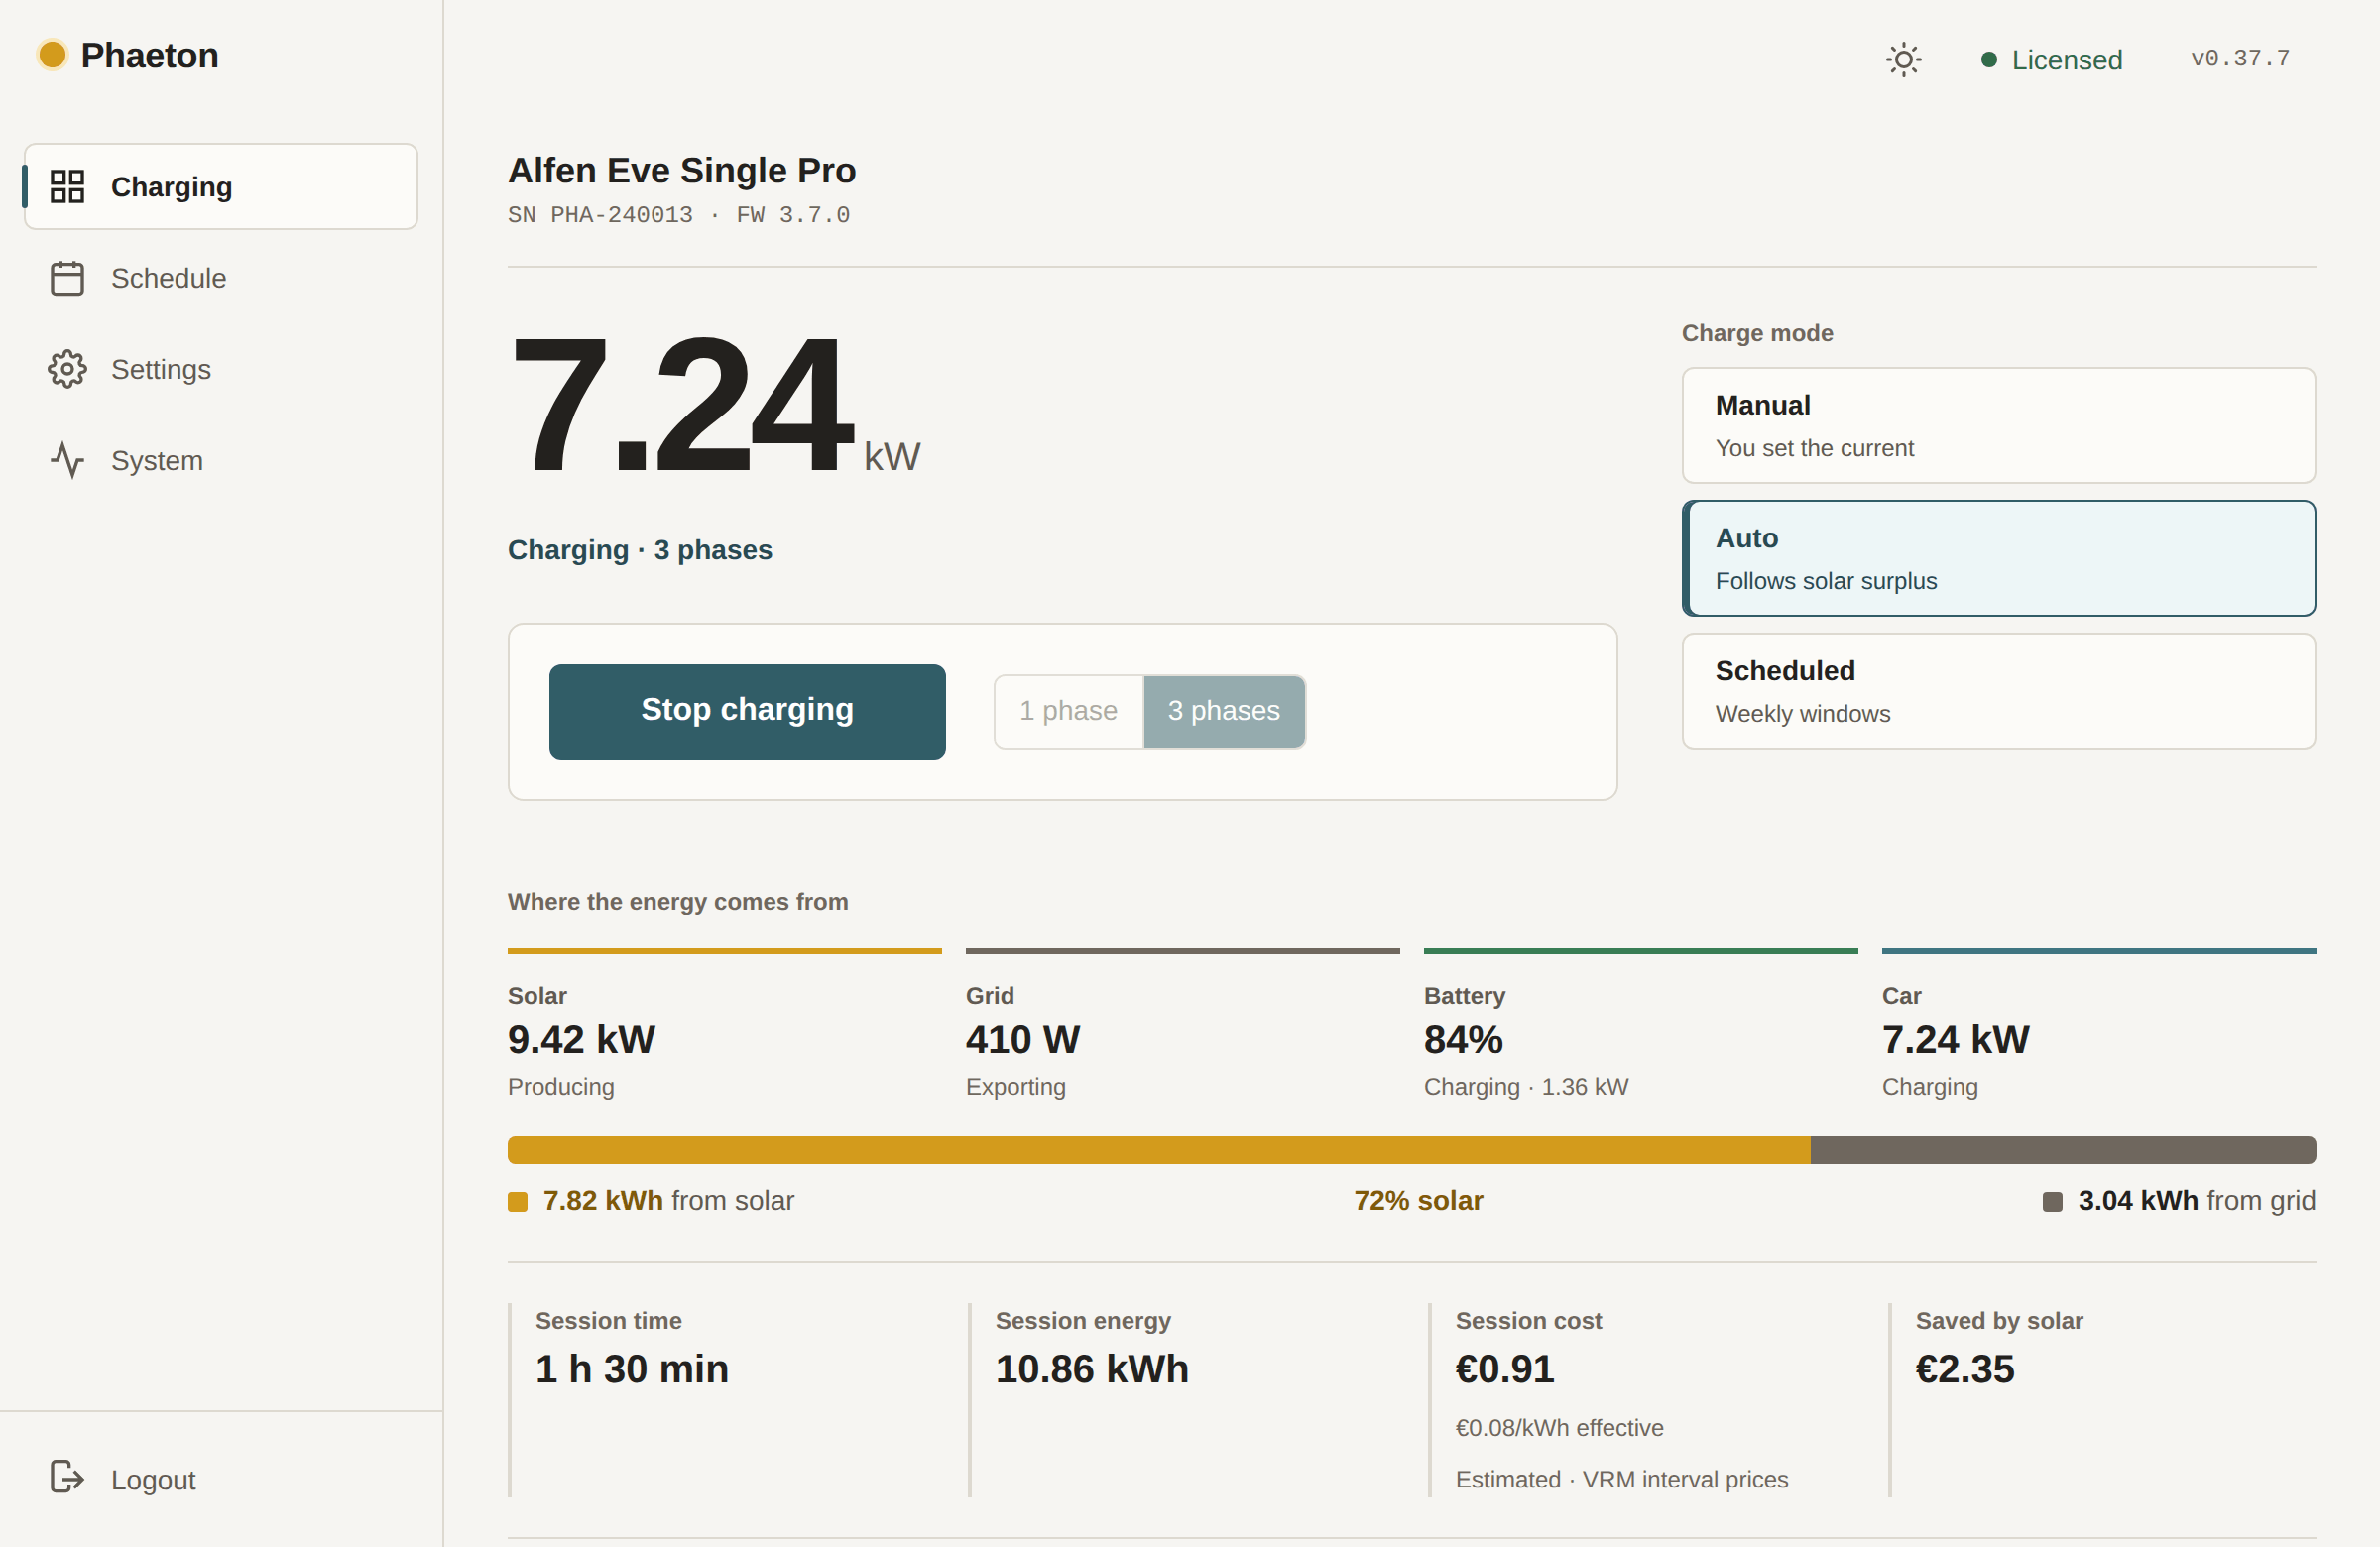
Task: Click version number v0.37.7
Action: click(x=2239, y=58)
